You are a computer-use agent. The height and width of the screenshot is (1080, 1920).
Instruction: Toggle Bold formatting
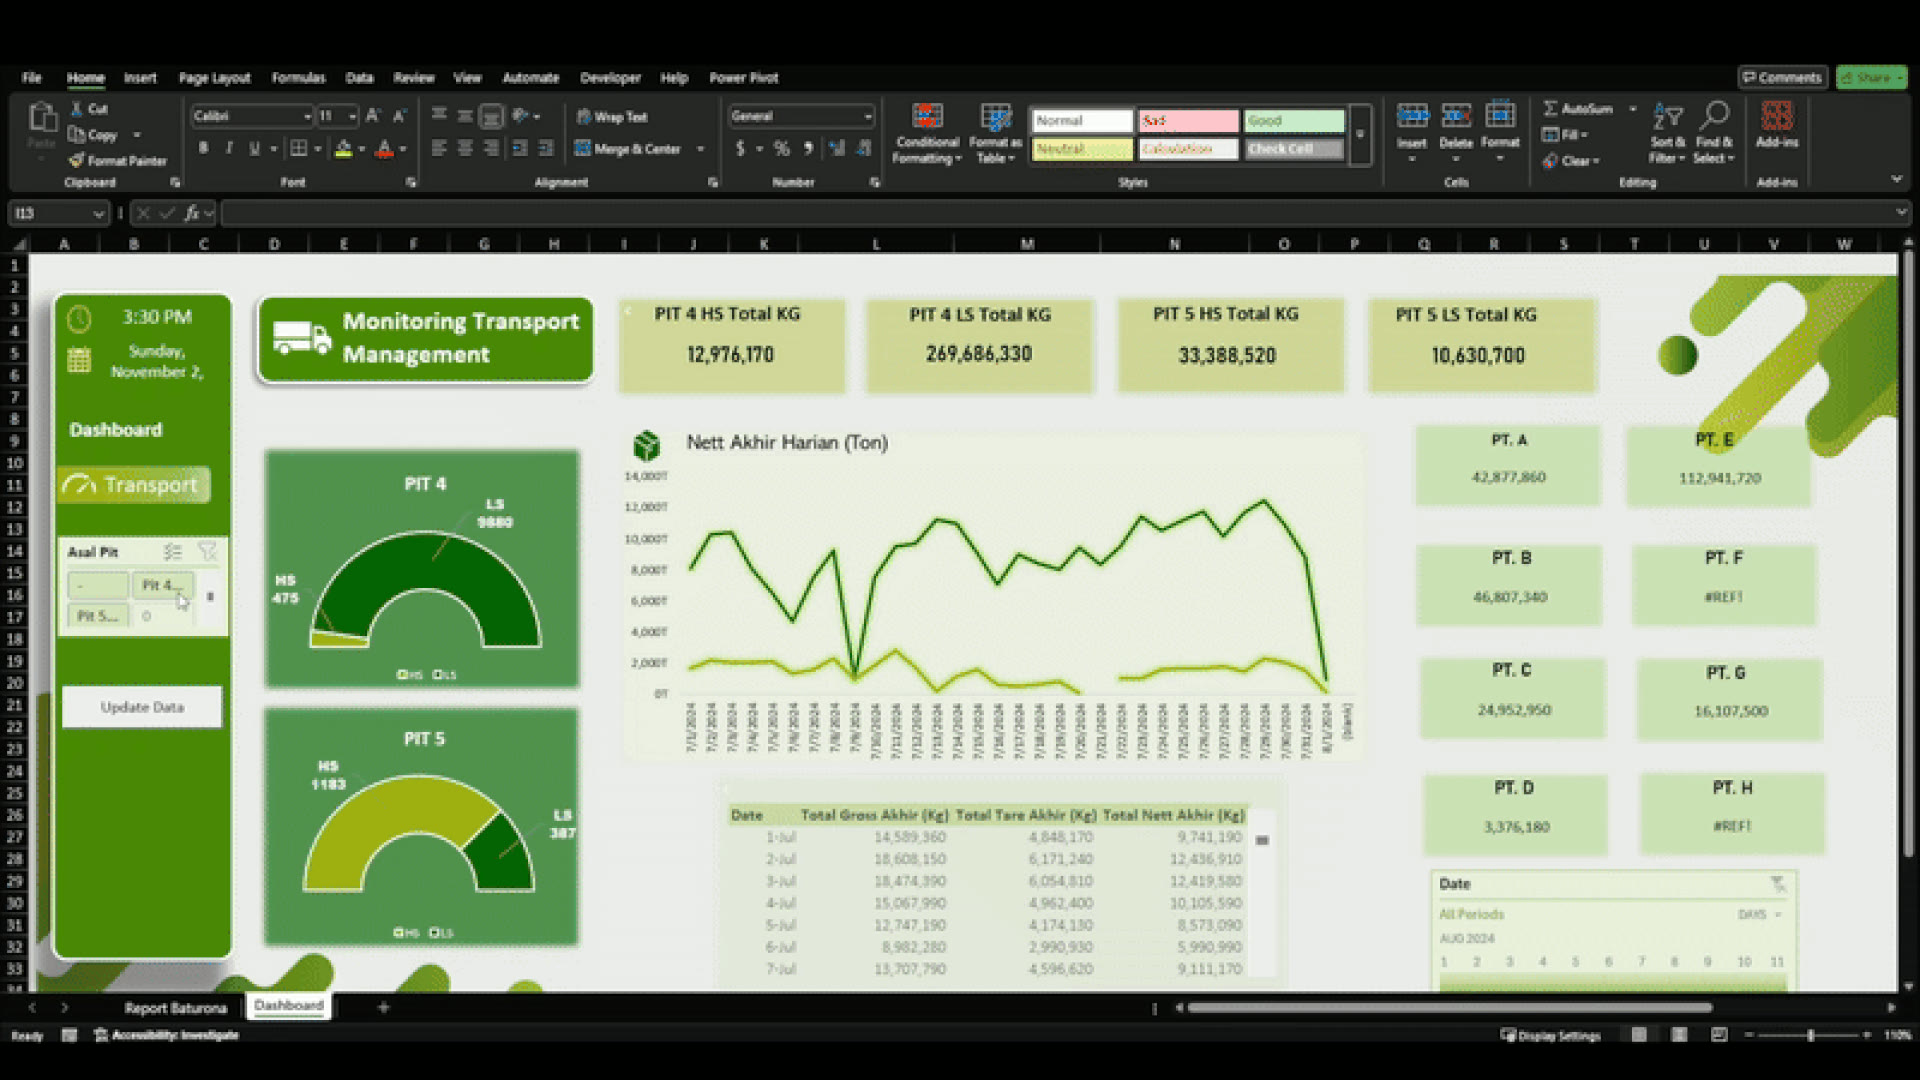point(203,148)
